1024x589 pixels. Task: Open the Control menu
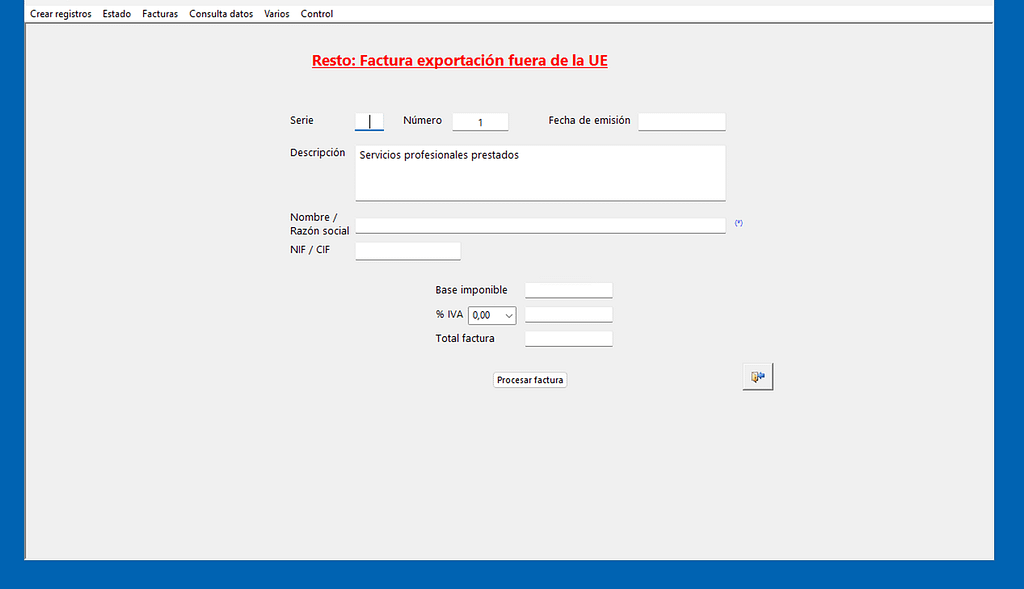coord(317,14)
